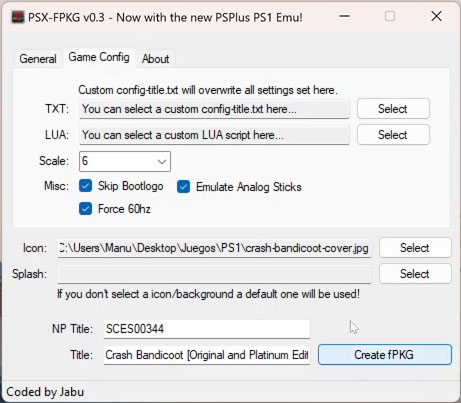Switch to the General tab
This screenshot has width=461, height=403.
click(38, 59)
